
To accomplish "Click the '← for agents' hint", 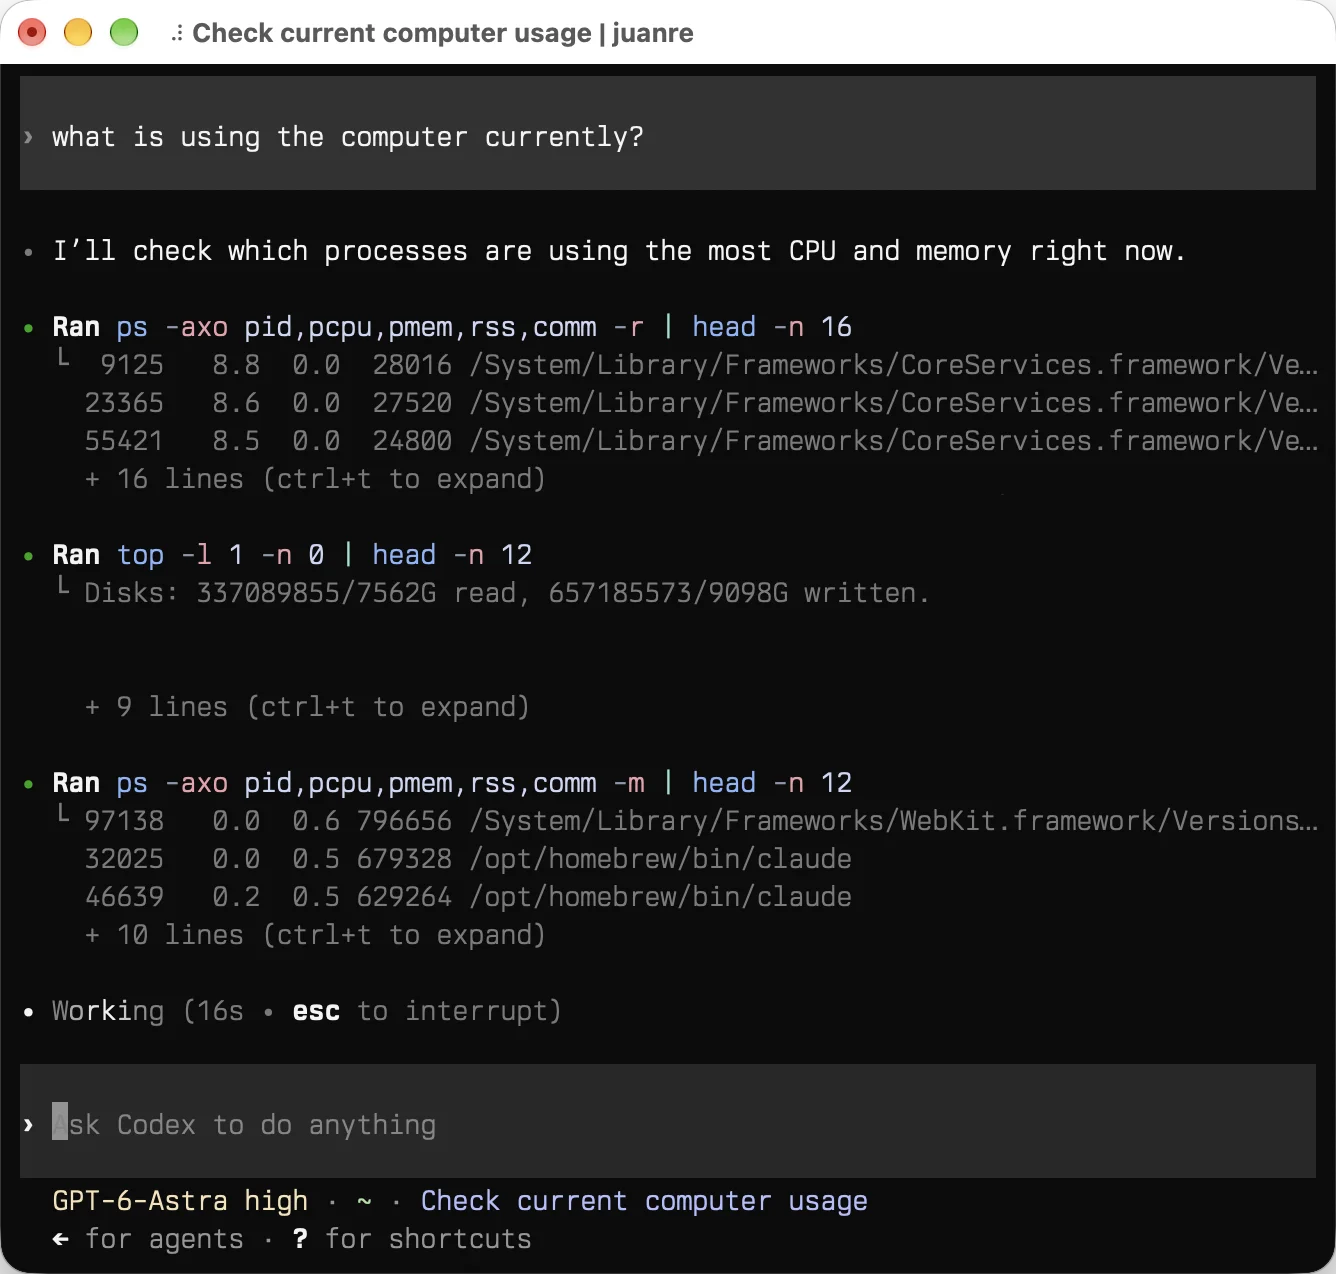I will [x=148, y=1239].
